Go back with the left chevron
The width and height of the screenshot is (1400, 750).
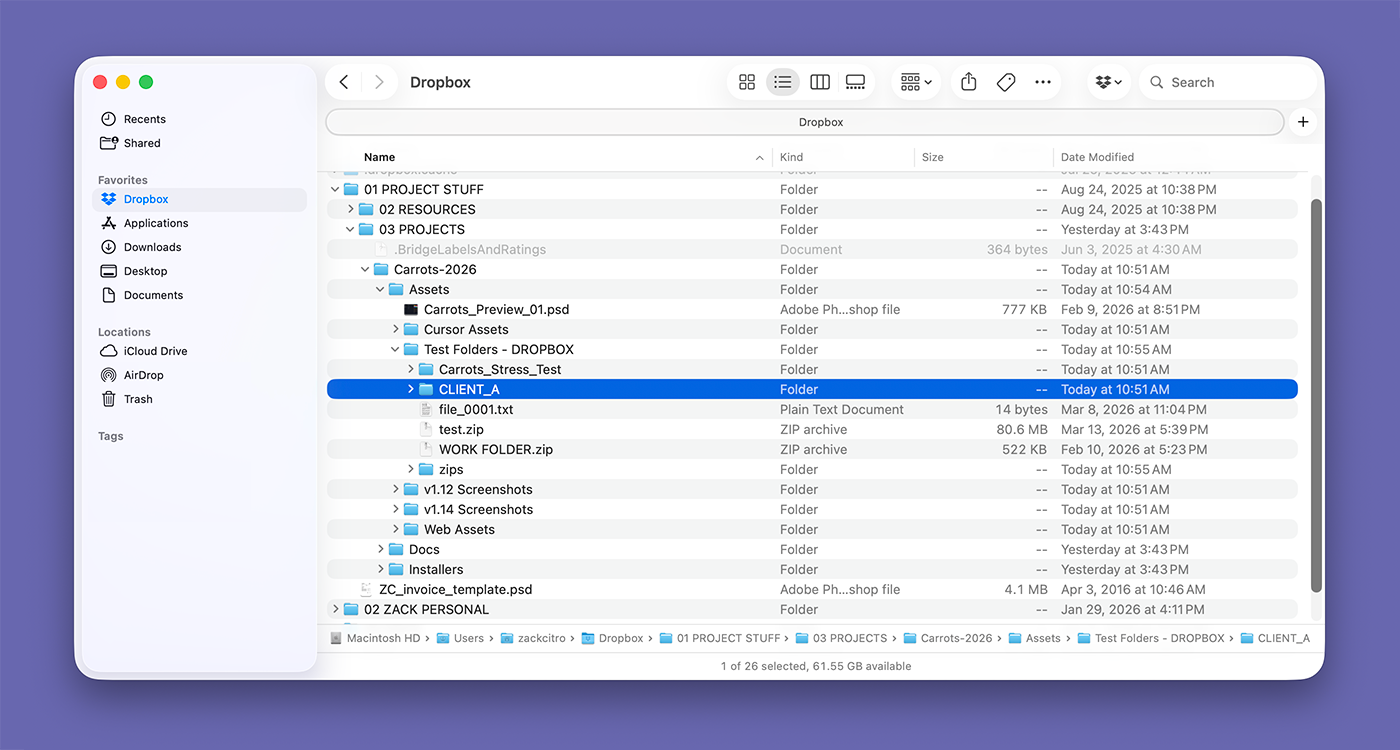coord(344,82)
